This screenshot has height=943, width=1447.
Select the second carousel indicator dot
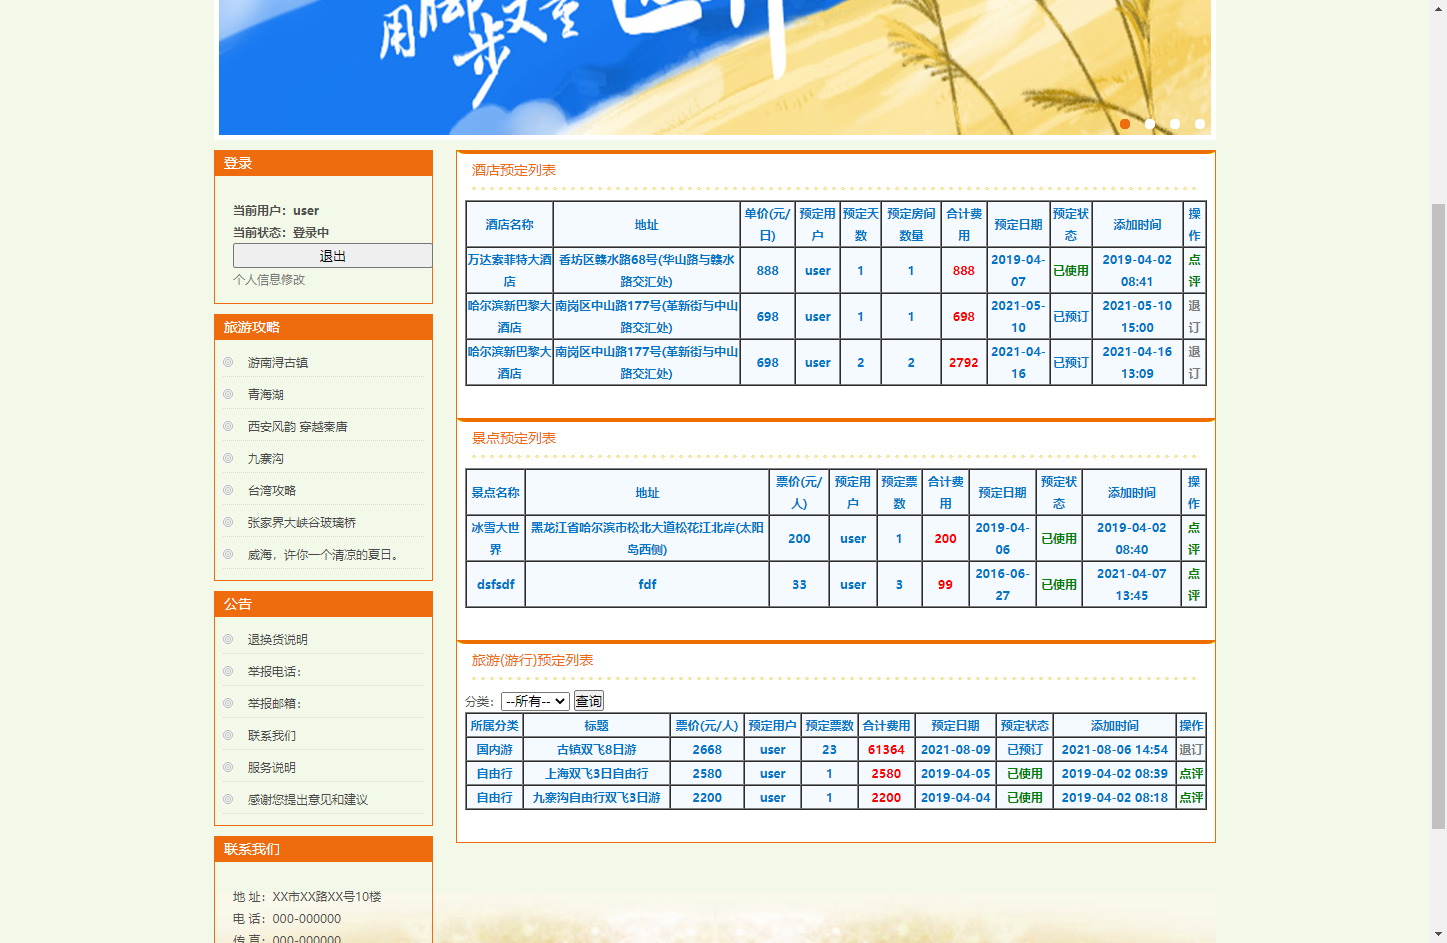pos(1149,124)
